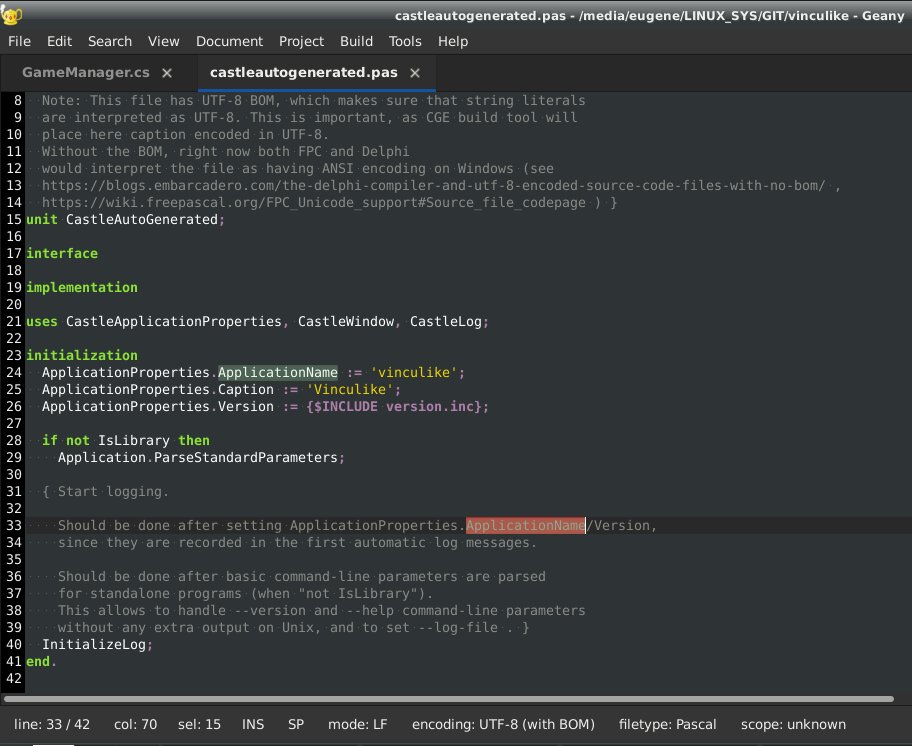The height and width of the screenshot is (746, 912).
Task: Click the 'initialization' keyword
Action: [82, 356]
